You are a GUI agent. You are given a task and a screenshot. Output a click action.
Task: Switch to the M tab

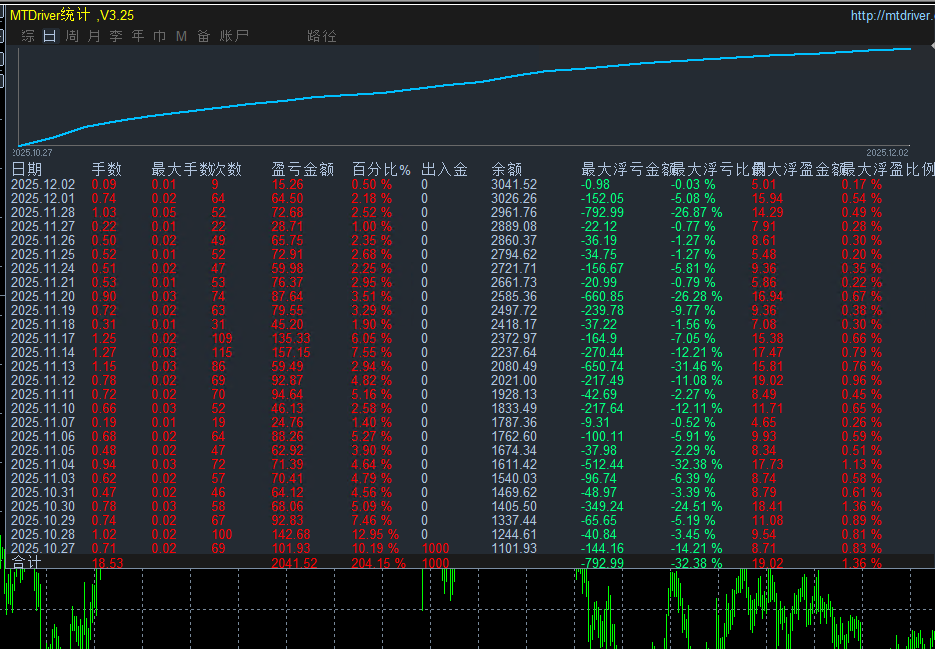181,36
